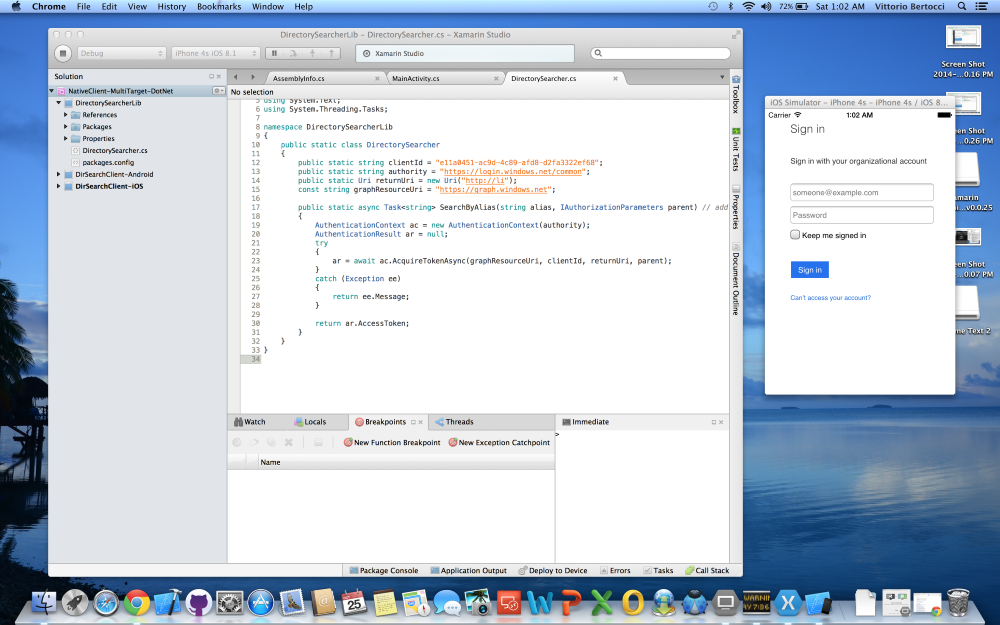Select DirectorySearcher.cs in solution tree
Image resolution: width=1000 pixels, height=625 pixels.
coord(115,151)
